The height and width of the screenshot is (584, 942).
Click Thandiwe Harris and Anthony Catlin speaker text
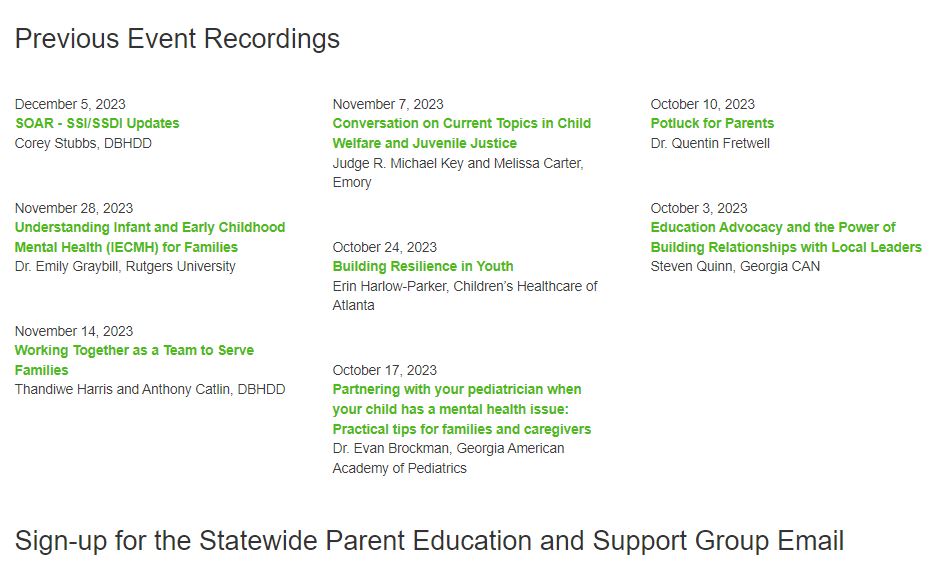click(150, 389)
